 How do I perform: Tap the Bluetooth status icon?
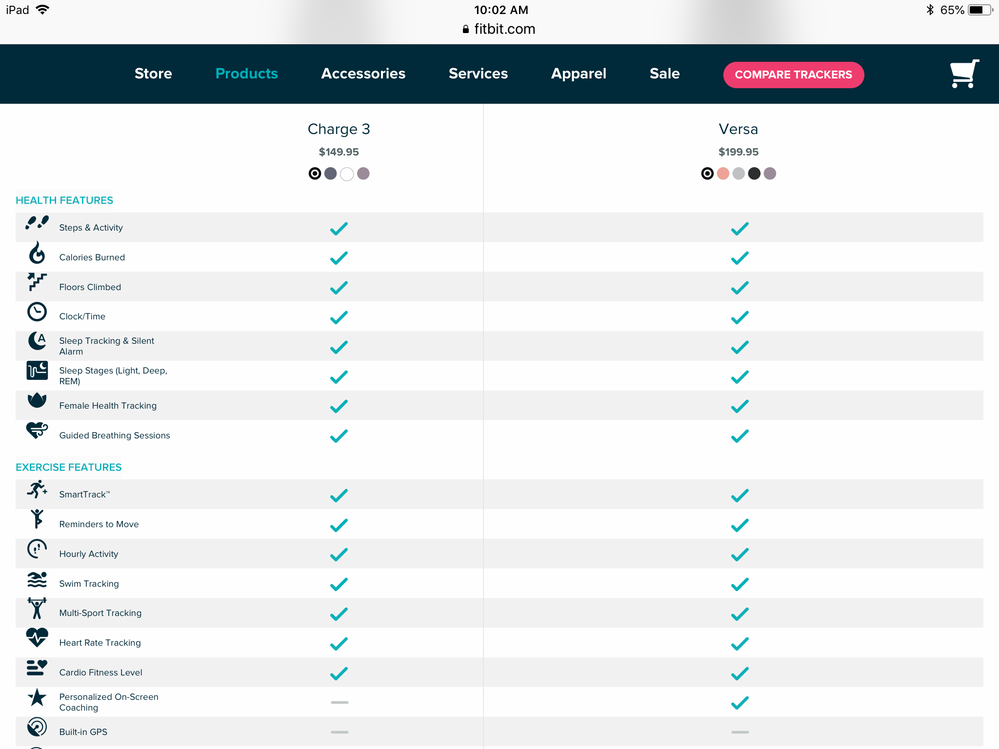click(x=930, y=10)
